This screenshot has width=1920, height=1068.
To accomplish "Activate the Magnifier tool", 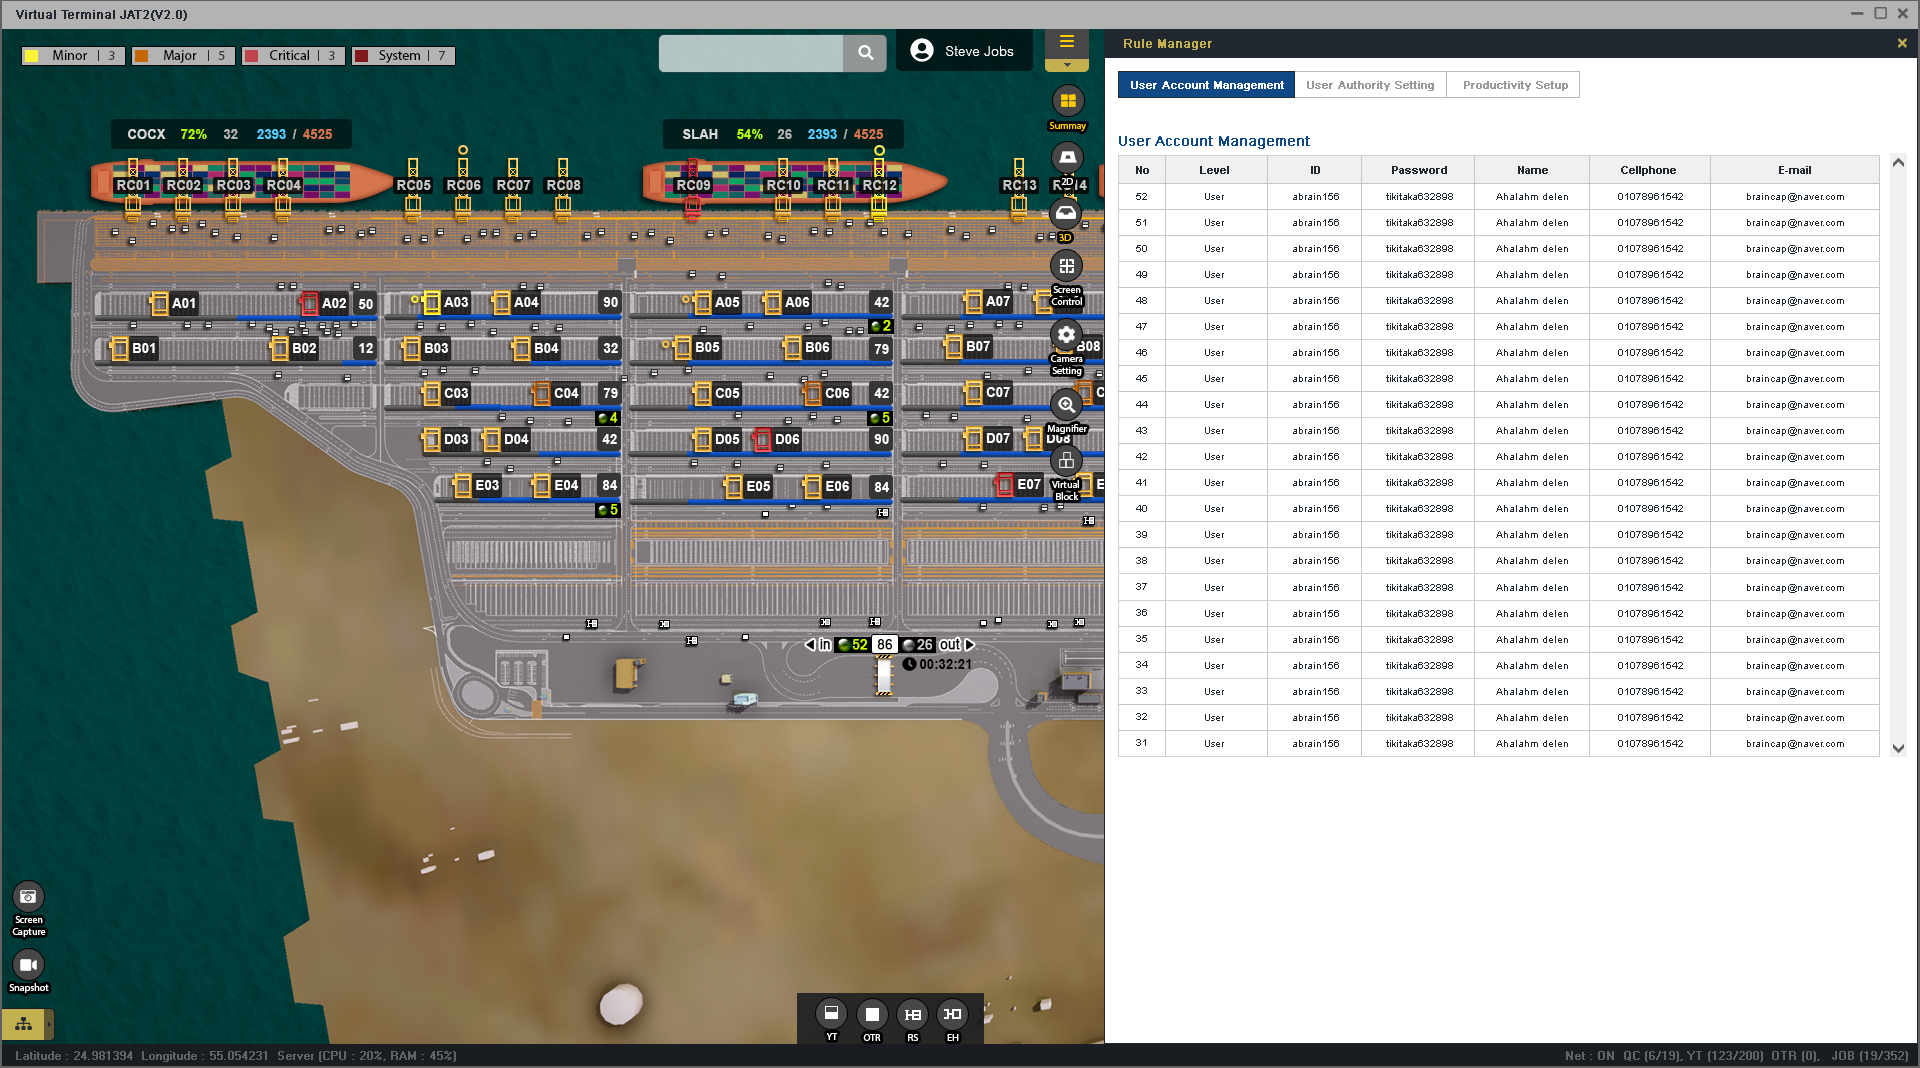I will coord(1066,405).
